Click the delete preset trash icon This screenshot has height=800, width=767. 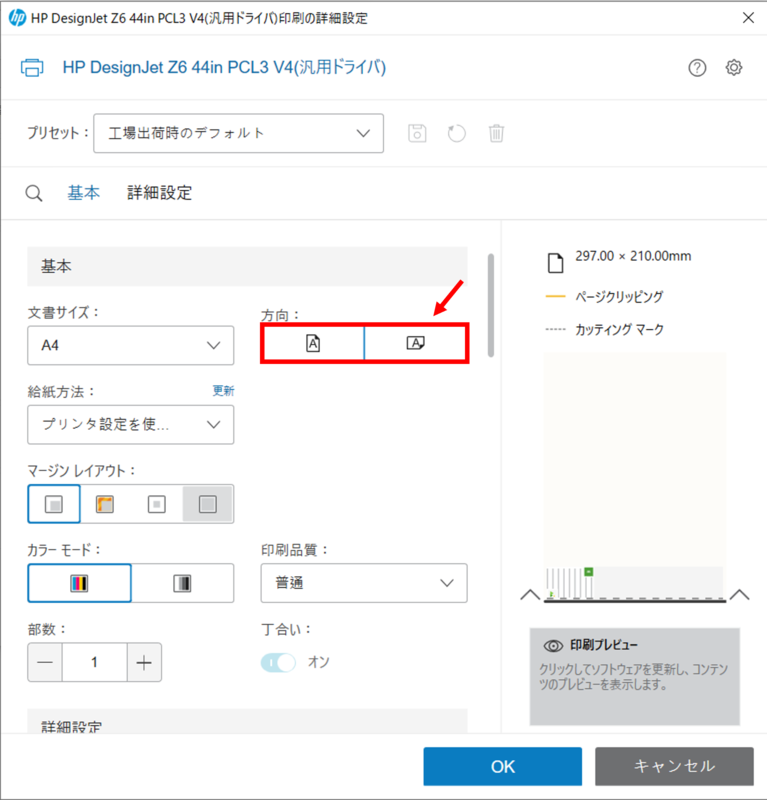pyautogui.click(x=496, y=134)
